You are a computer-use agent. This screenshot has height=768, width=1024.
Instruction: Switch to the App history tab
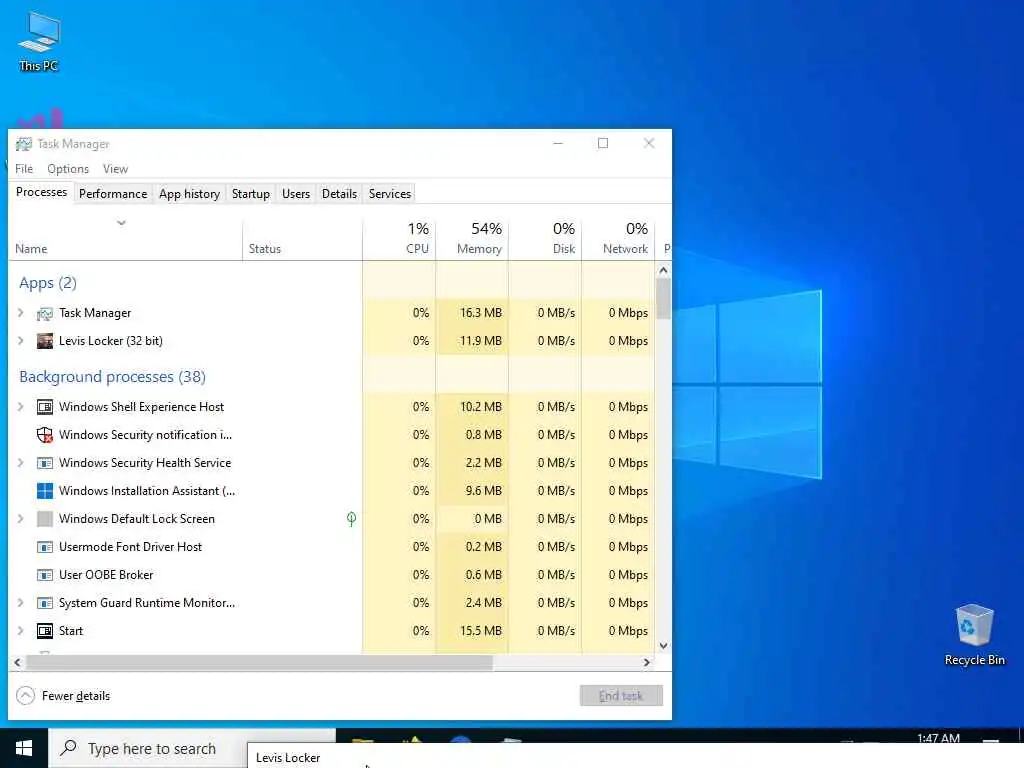click(189, 194)
